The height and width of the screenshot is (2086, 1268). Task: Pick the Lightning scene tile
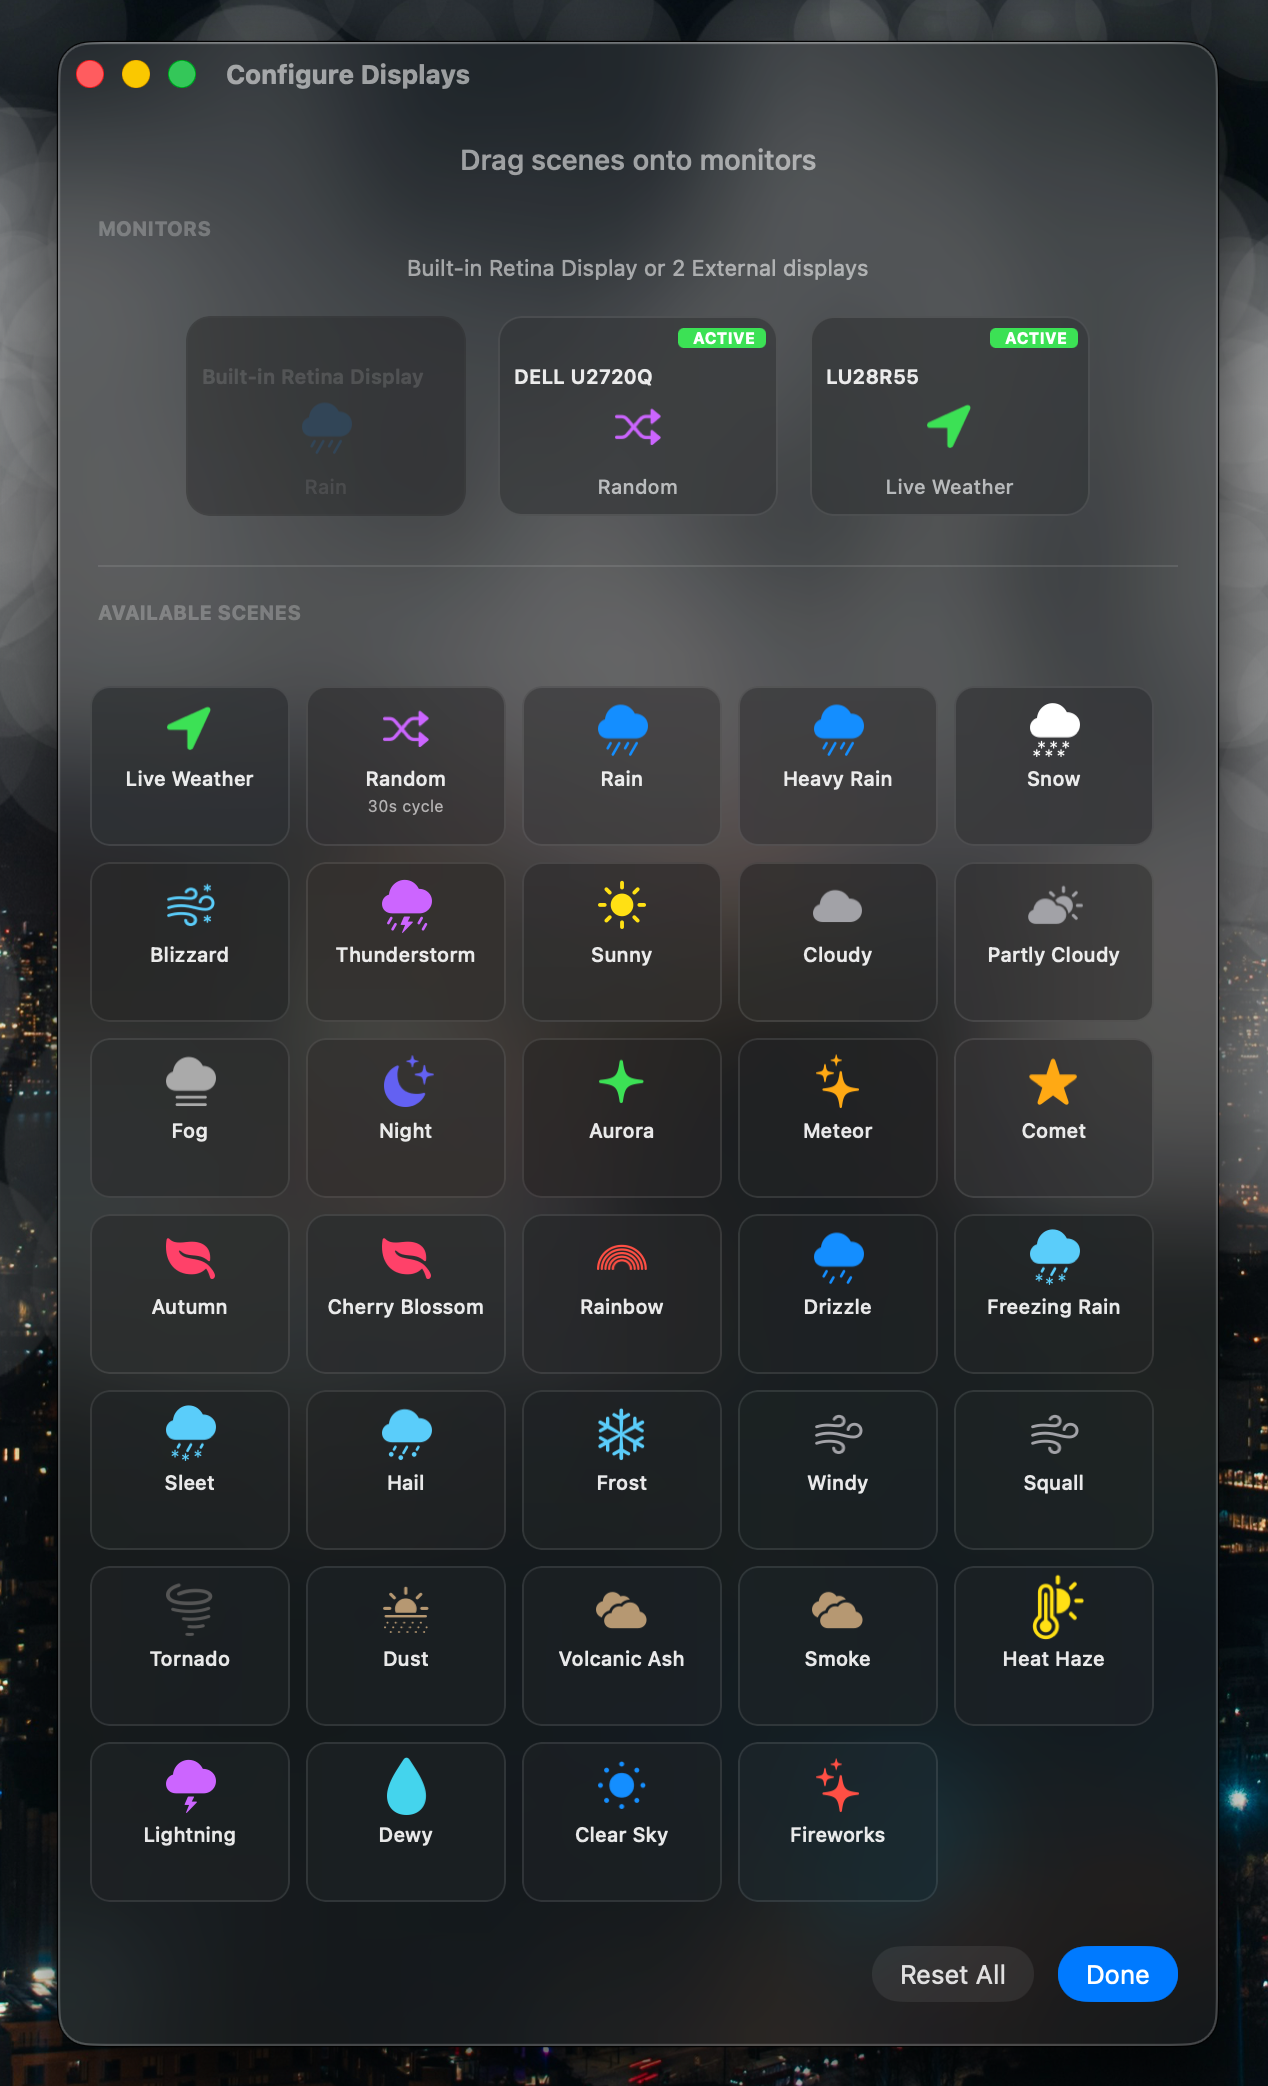click(190, 1822)
